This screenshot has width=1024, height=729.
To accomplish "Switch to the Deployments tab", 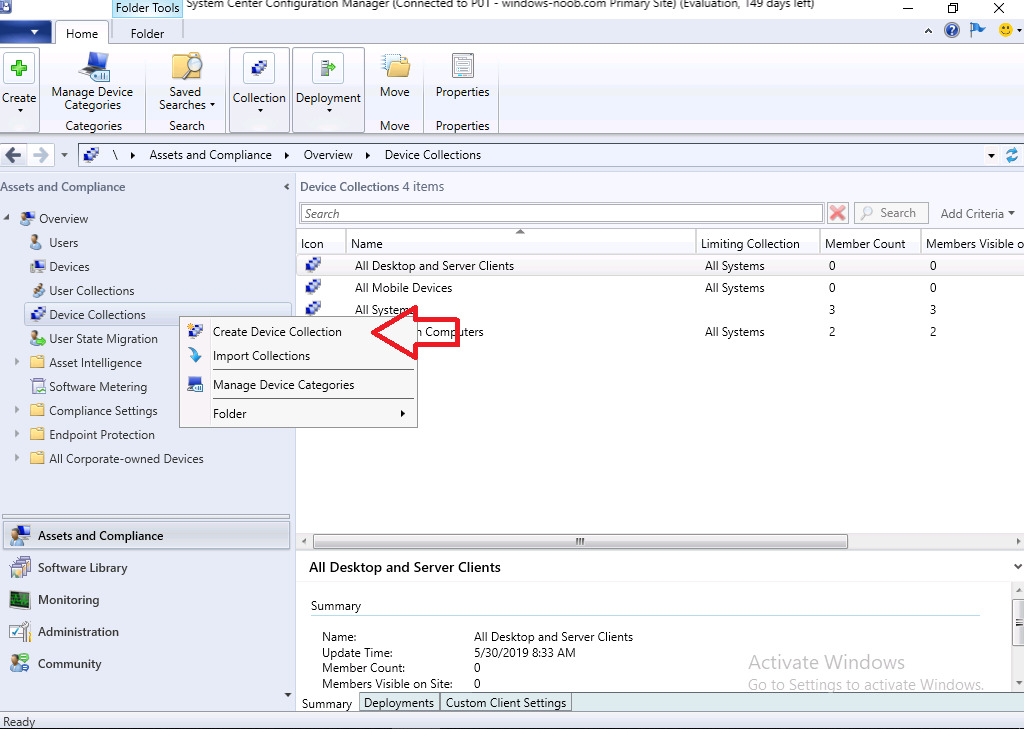I will (x=399, y=703).
